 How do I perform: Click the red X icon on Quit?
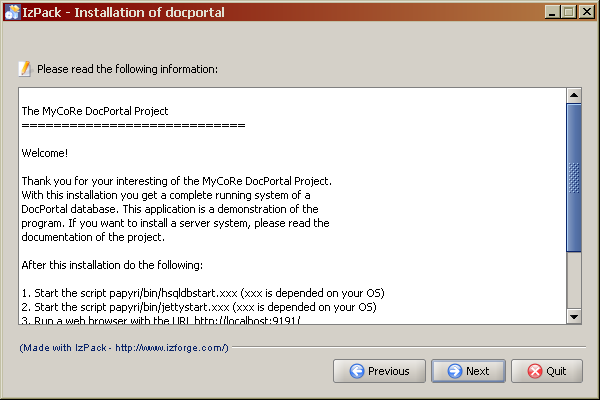[x=535, y=371]
